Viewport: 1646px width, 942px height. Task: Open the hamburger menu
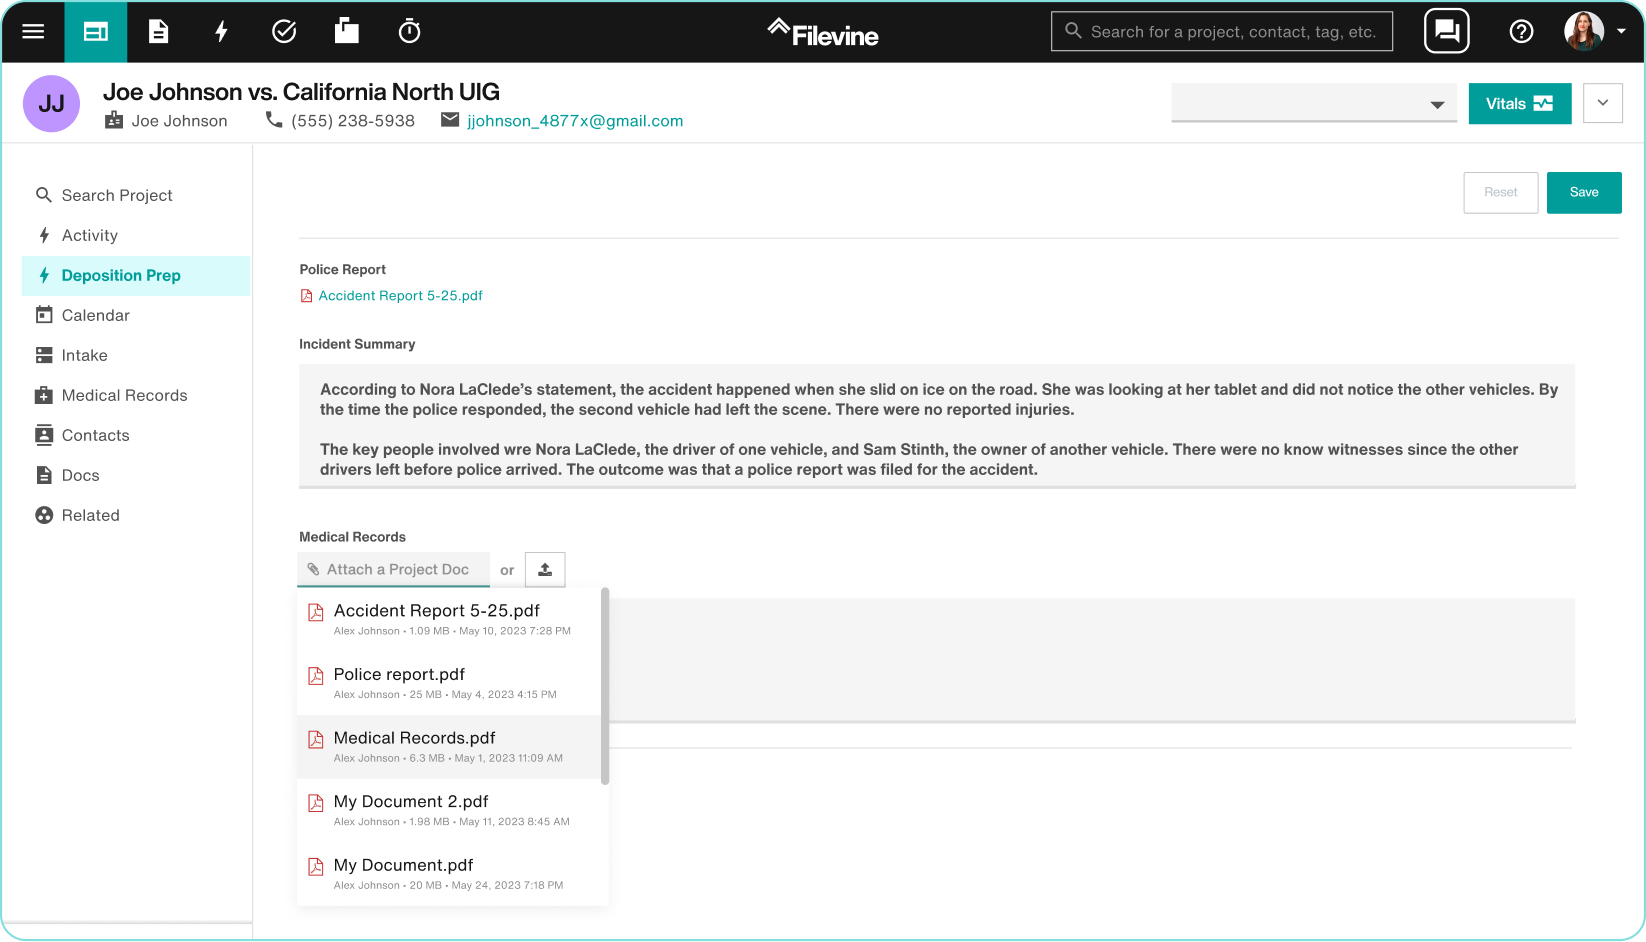point(33,31)
